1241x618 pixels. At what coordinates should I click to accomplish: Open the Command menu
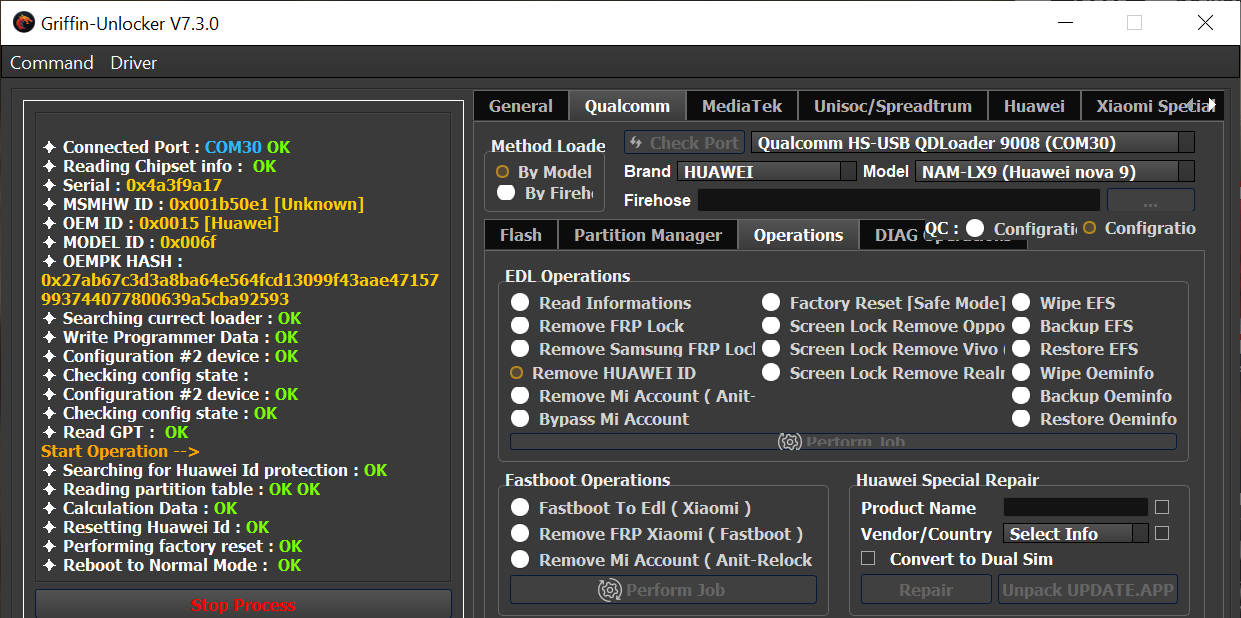coord(52,63)
